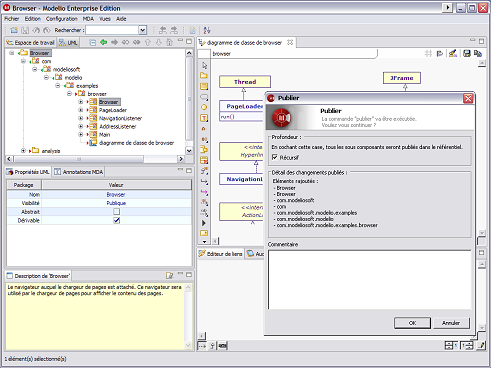Image resolution: width=491 pixels, height=368 pixels.
Task: Open the Fichier menu
Action: pyautogui.click(x=12, y=19)
